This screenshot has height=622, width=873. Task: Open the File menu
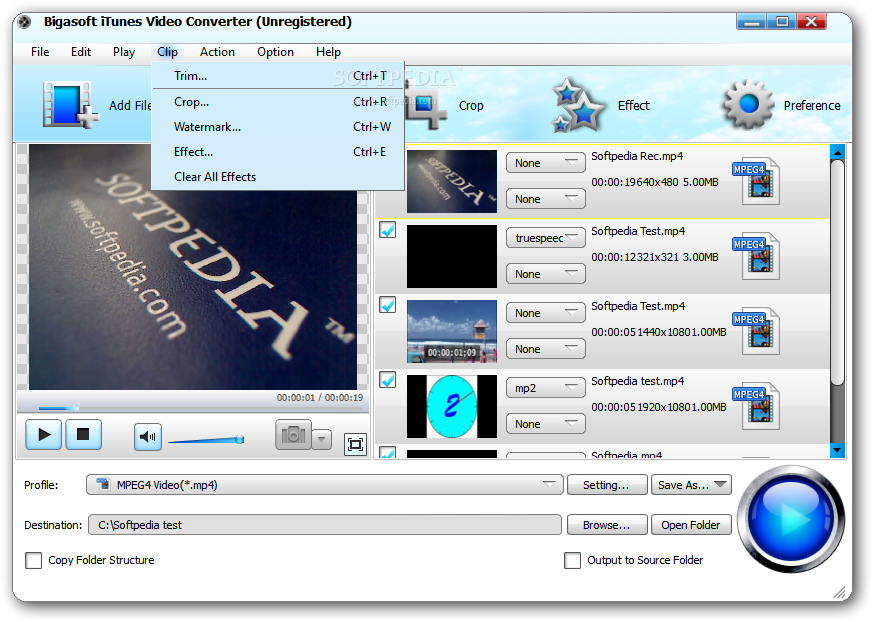click(40, 52)
